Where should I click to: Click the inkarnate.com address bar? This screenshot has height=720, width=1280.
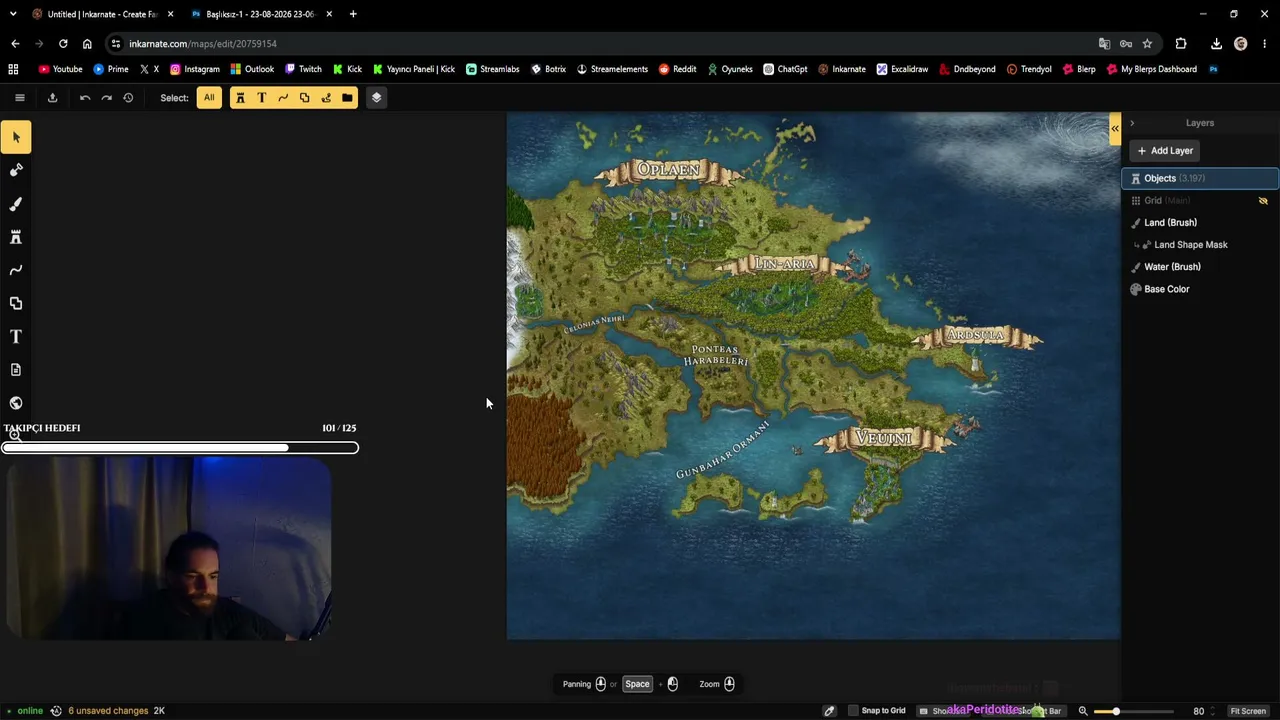(x=600, y=44)
